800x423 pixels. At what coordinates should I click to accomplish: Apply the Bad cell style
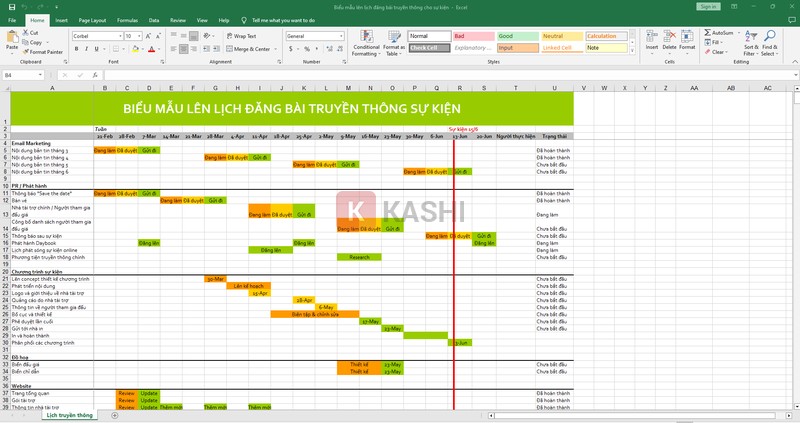click(473, 36)
